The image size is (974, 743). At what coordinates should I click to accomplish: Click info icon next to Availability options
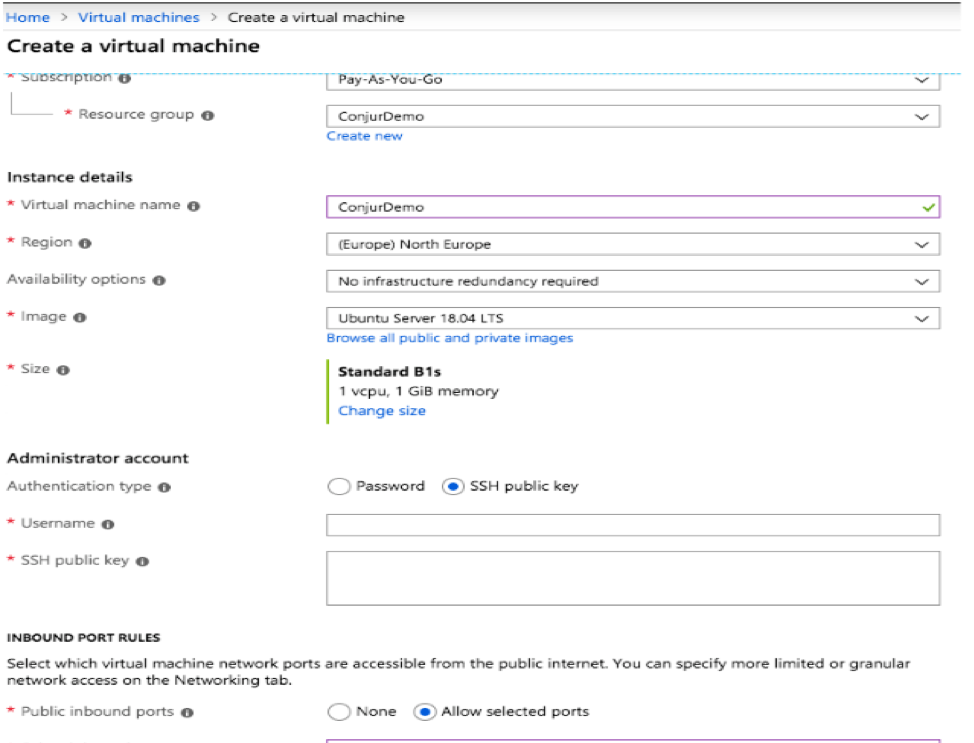[158, 280]
